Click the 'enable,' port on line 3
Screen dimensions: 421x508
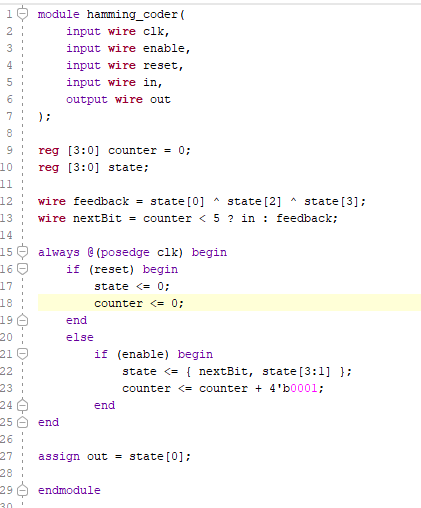[167, 48]
